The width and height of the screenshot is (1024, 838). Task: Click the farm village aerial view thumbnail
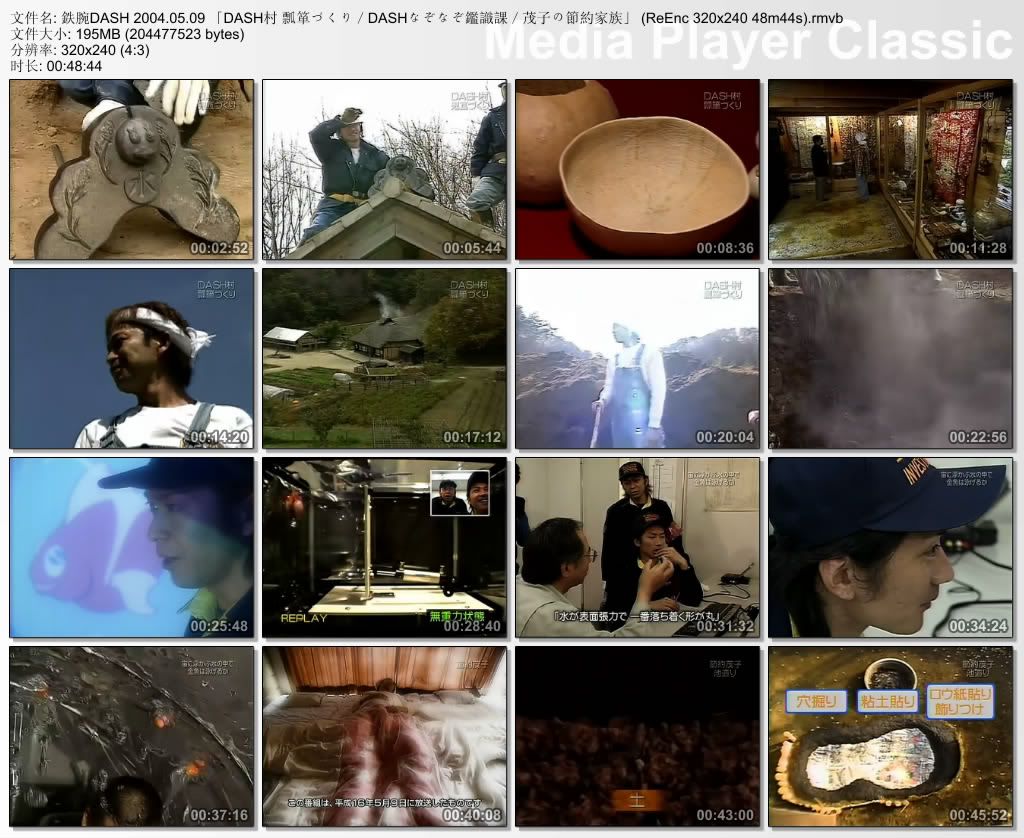[x=384, y=358]
